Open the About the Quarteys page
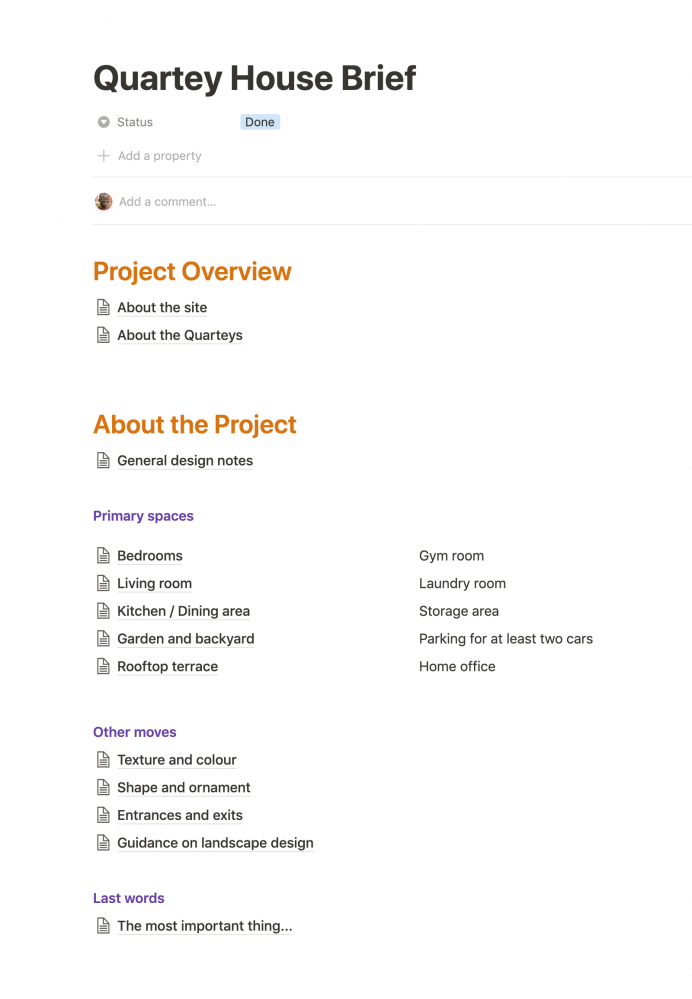 click(180, 336)
